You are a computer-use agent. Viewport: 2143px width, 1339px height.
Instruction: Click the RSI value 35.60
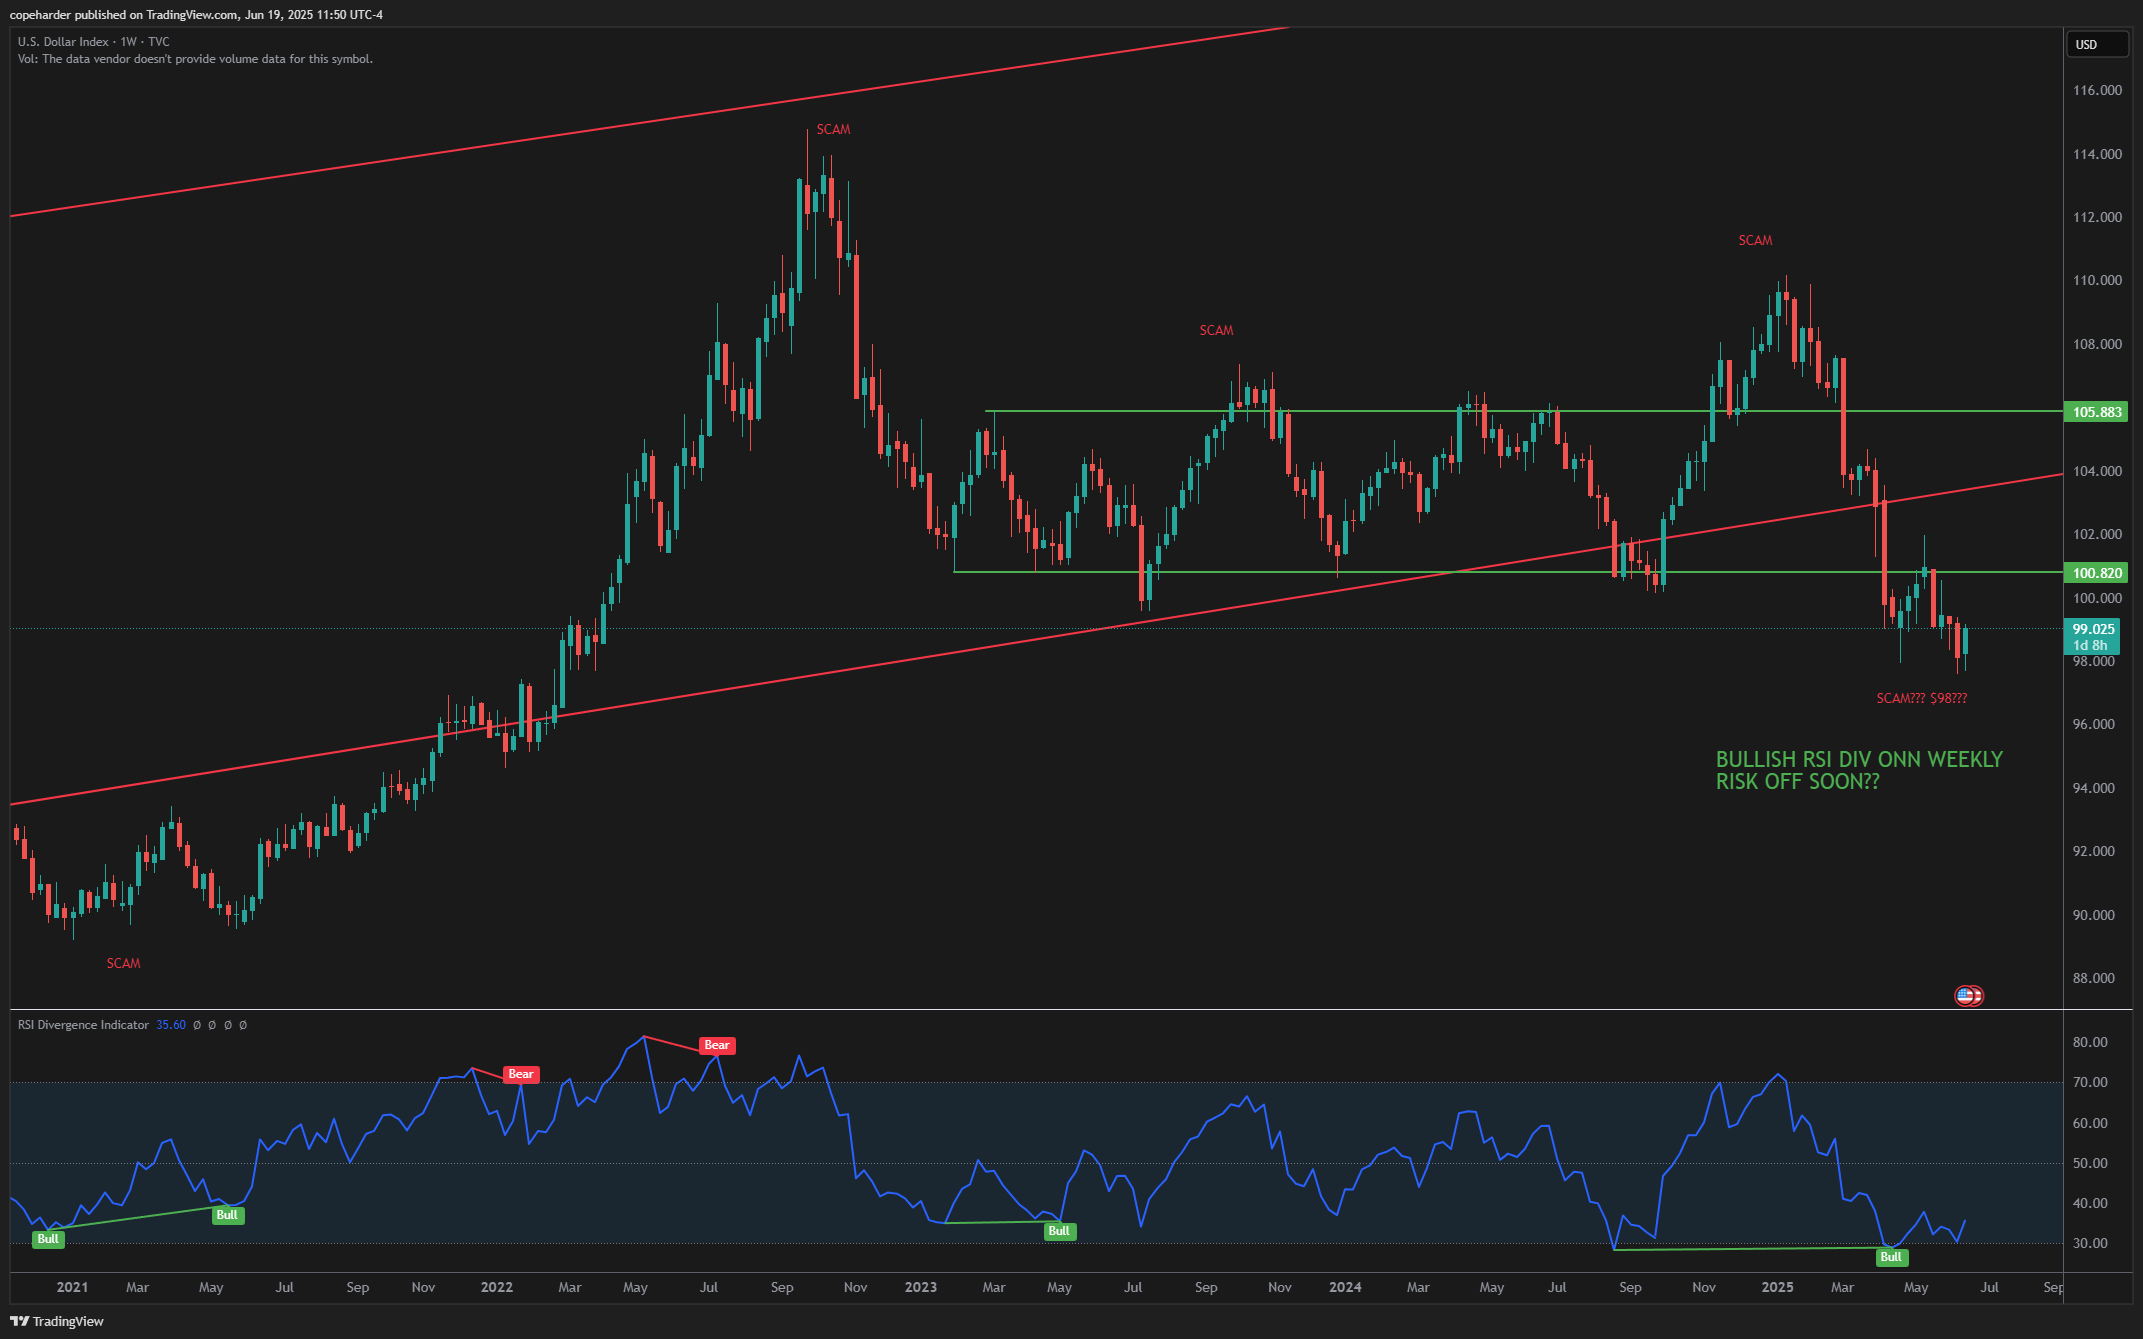171,1025
